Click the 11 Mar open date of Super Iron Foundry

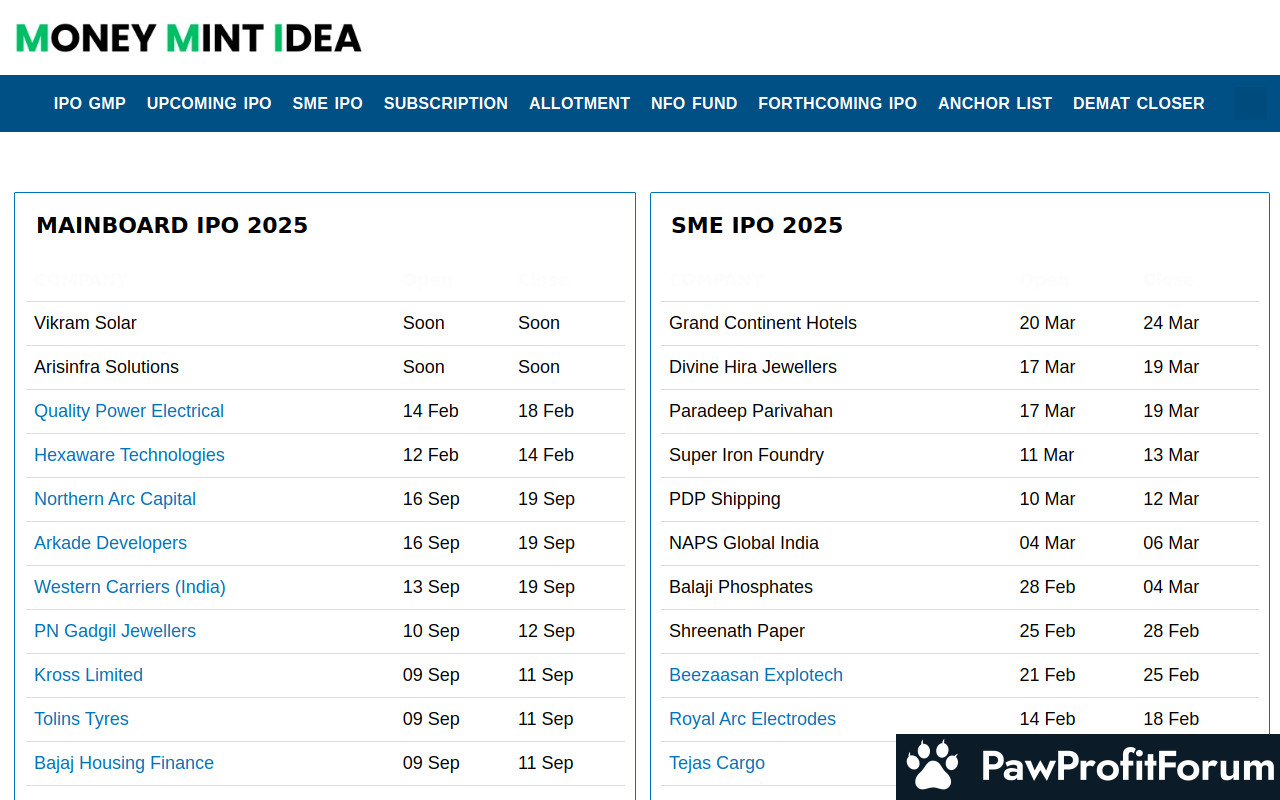click(1046, 455)
